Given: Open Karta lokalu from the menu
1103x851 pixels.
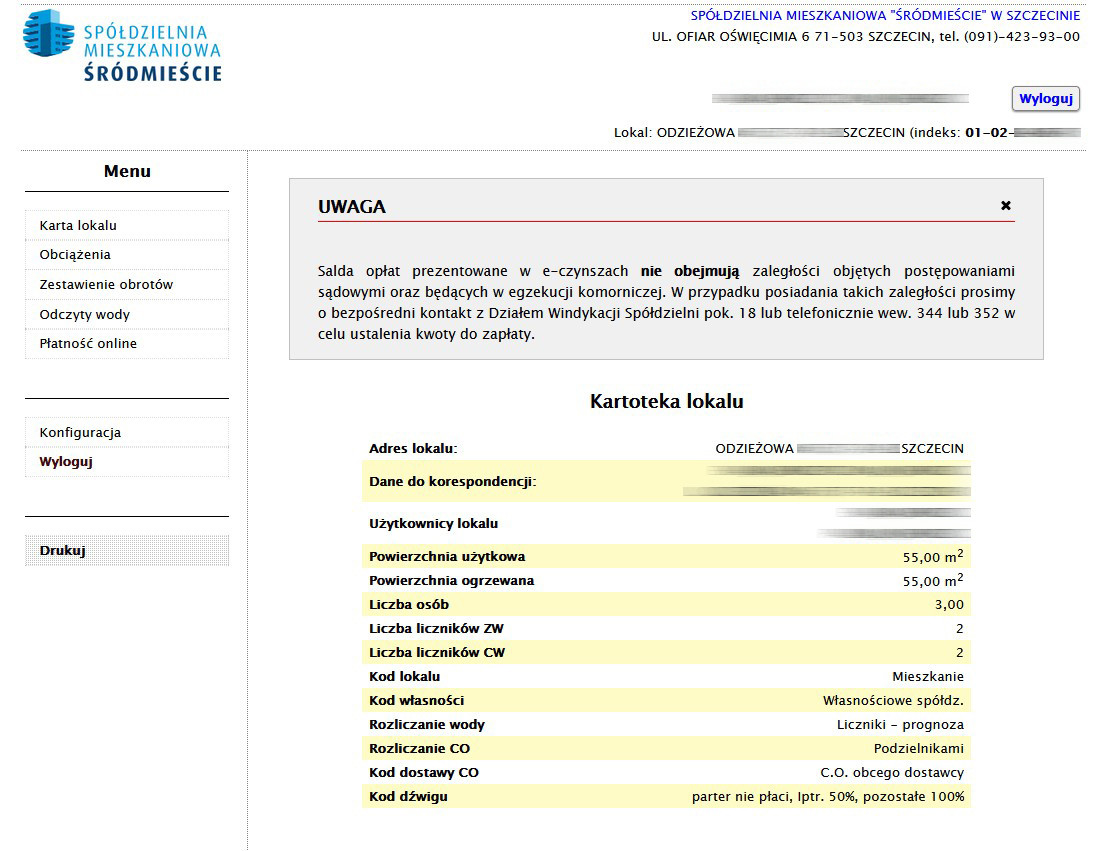Looking at the screenshot, I should pos(78,226).
